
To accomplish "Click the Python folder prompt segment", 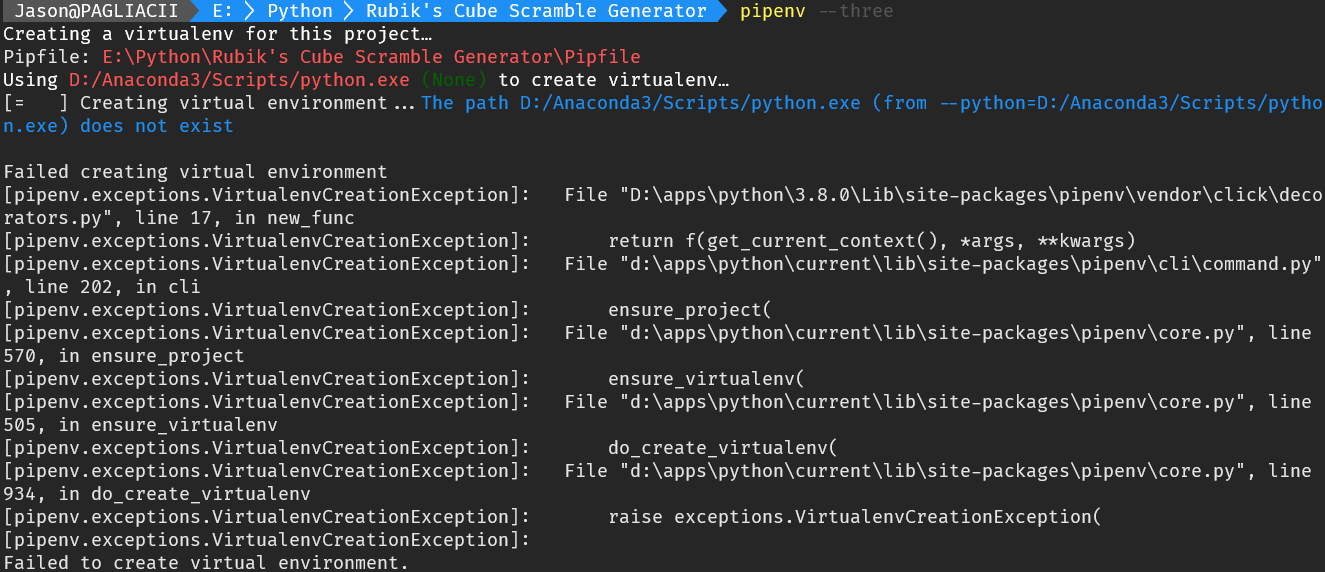I will tap(300, 11).
